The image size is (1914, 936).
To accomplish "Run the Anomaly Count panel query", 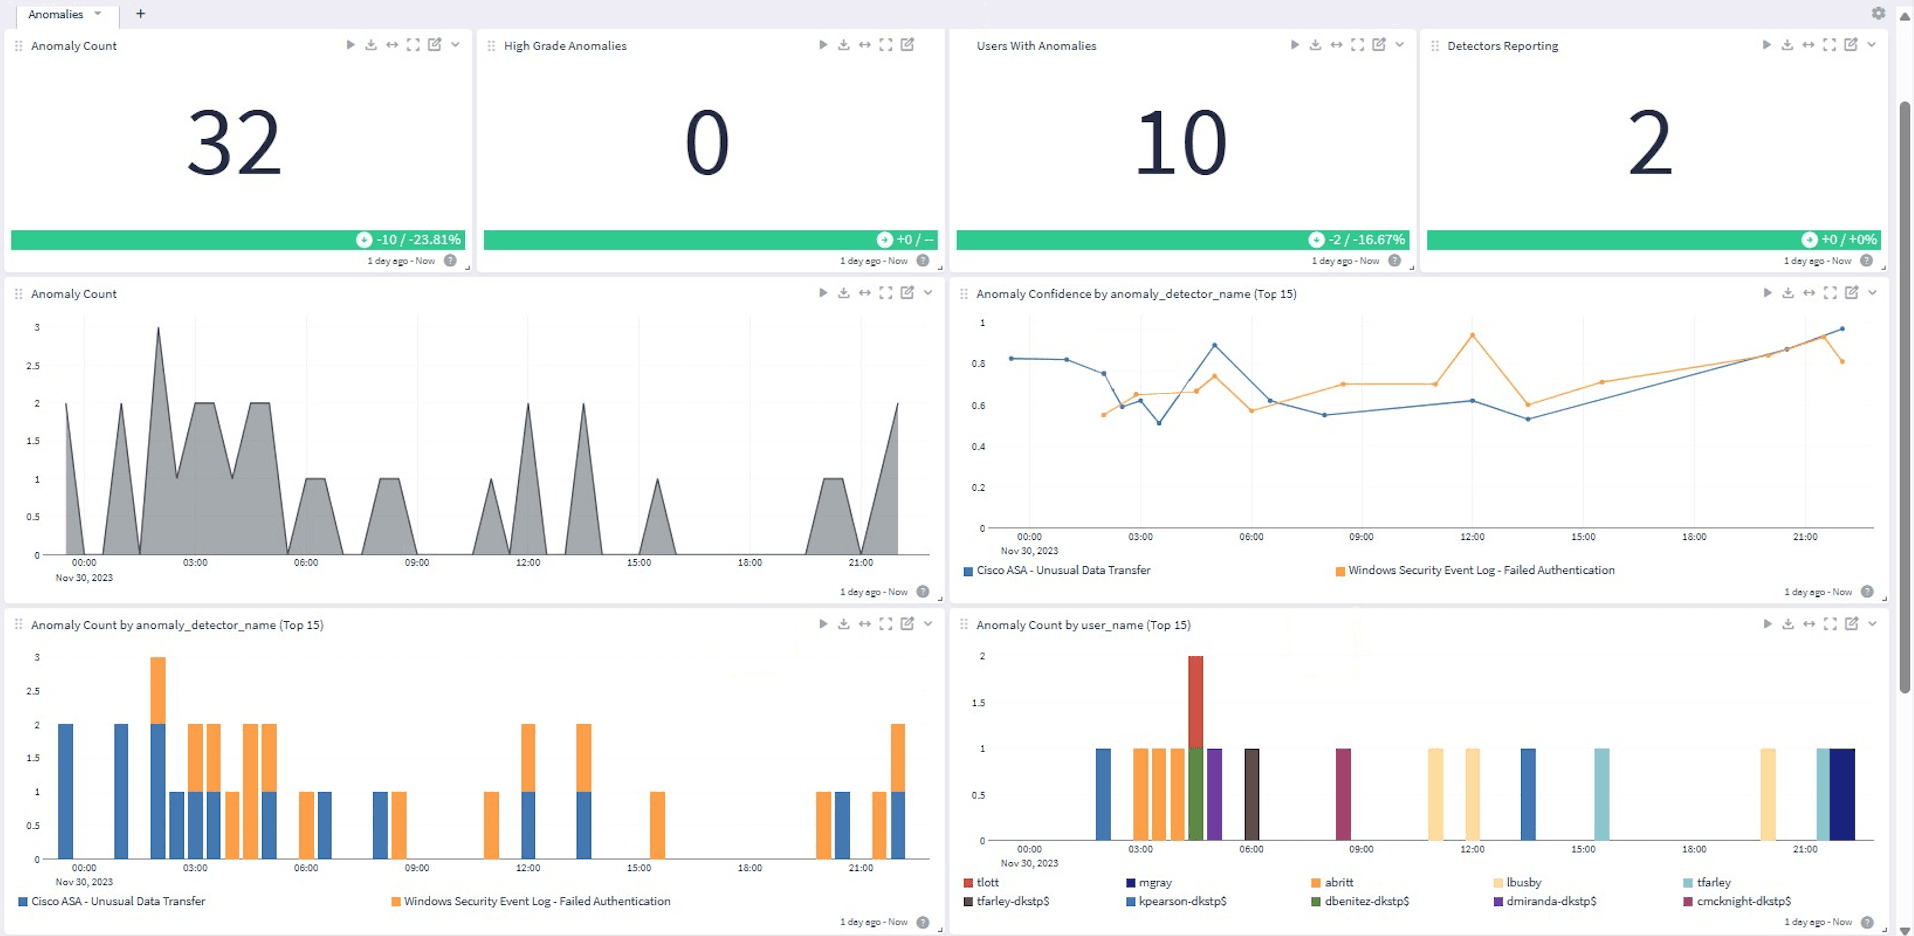I will [350, 44].
